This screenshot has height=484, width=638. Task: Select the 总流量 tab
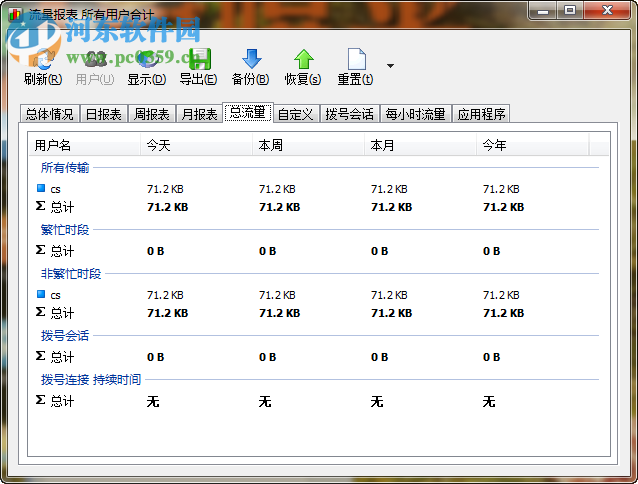[x=247, y=113]
